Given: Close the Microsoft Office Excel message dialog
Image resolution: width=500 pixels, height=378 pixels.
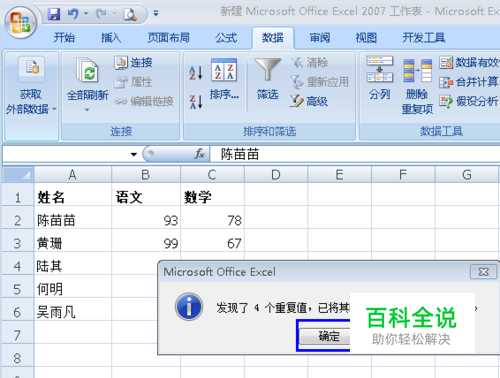Looking at the screenshot, I should (x=483, y=272).
